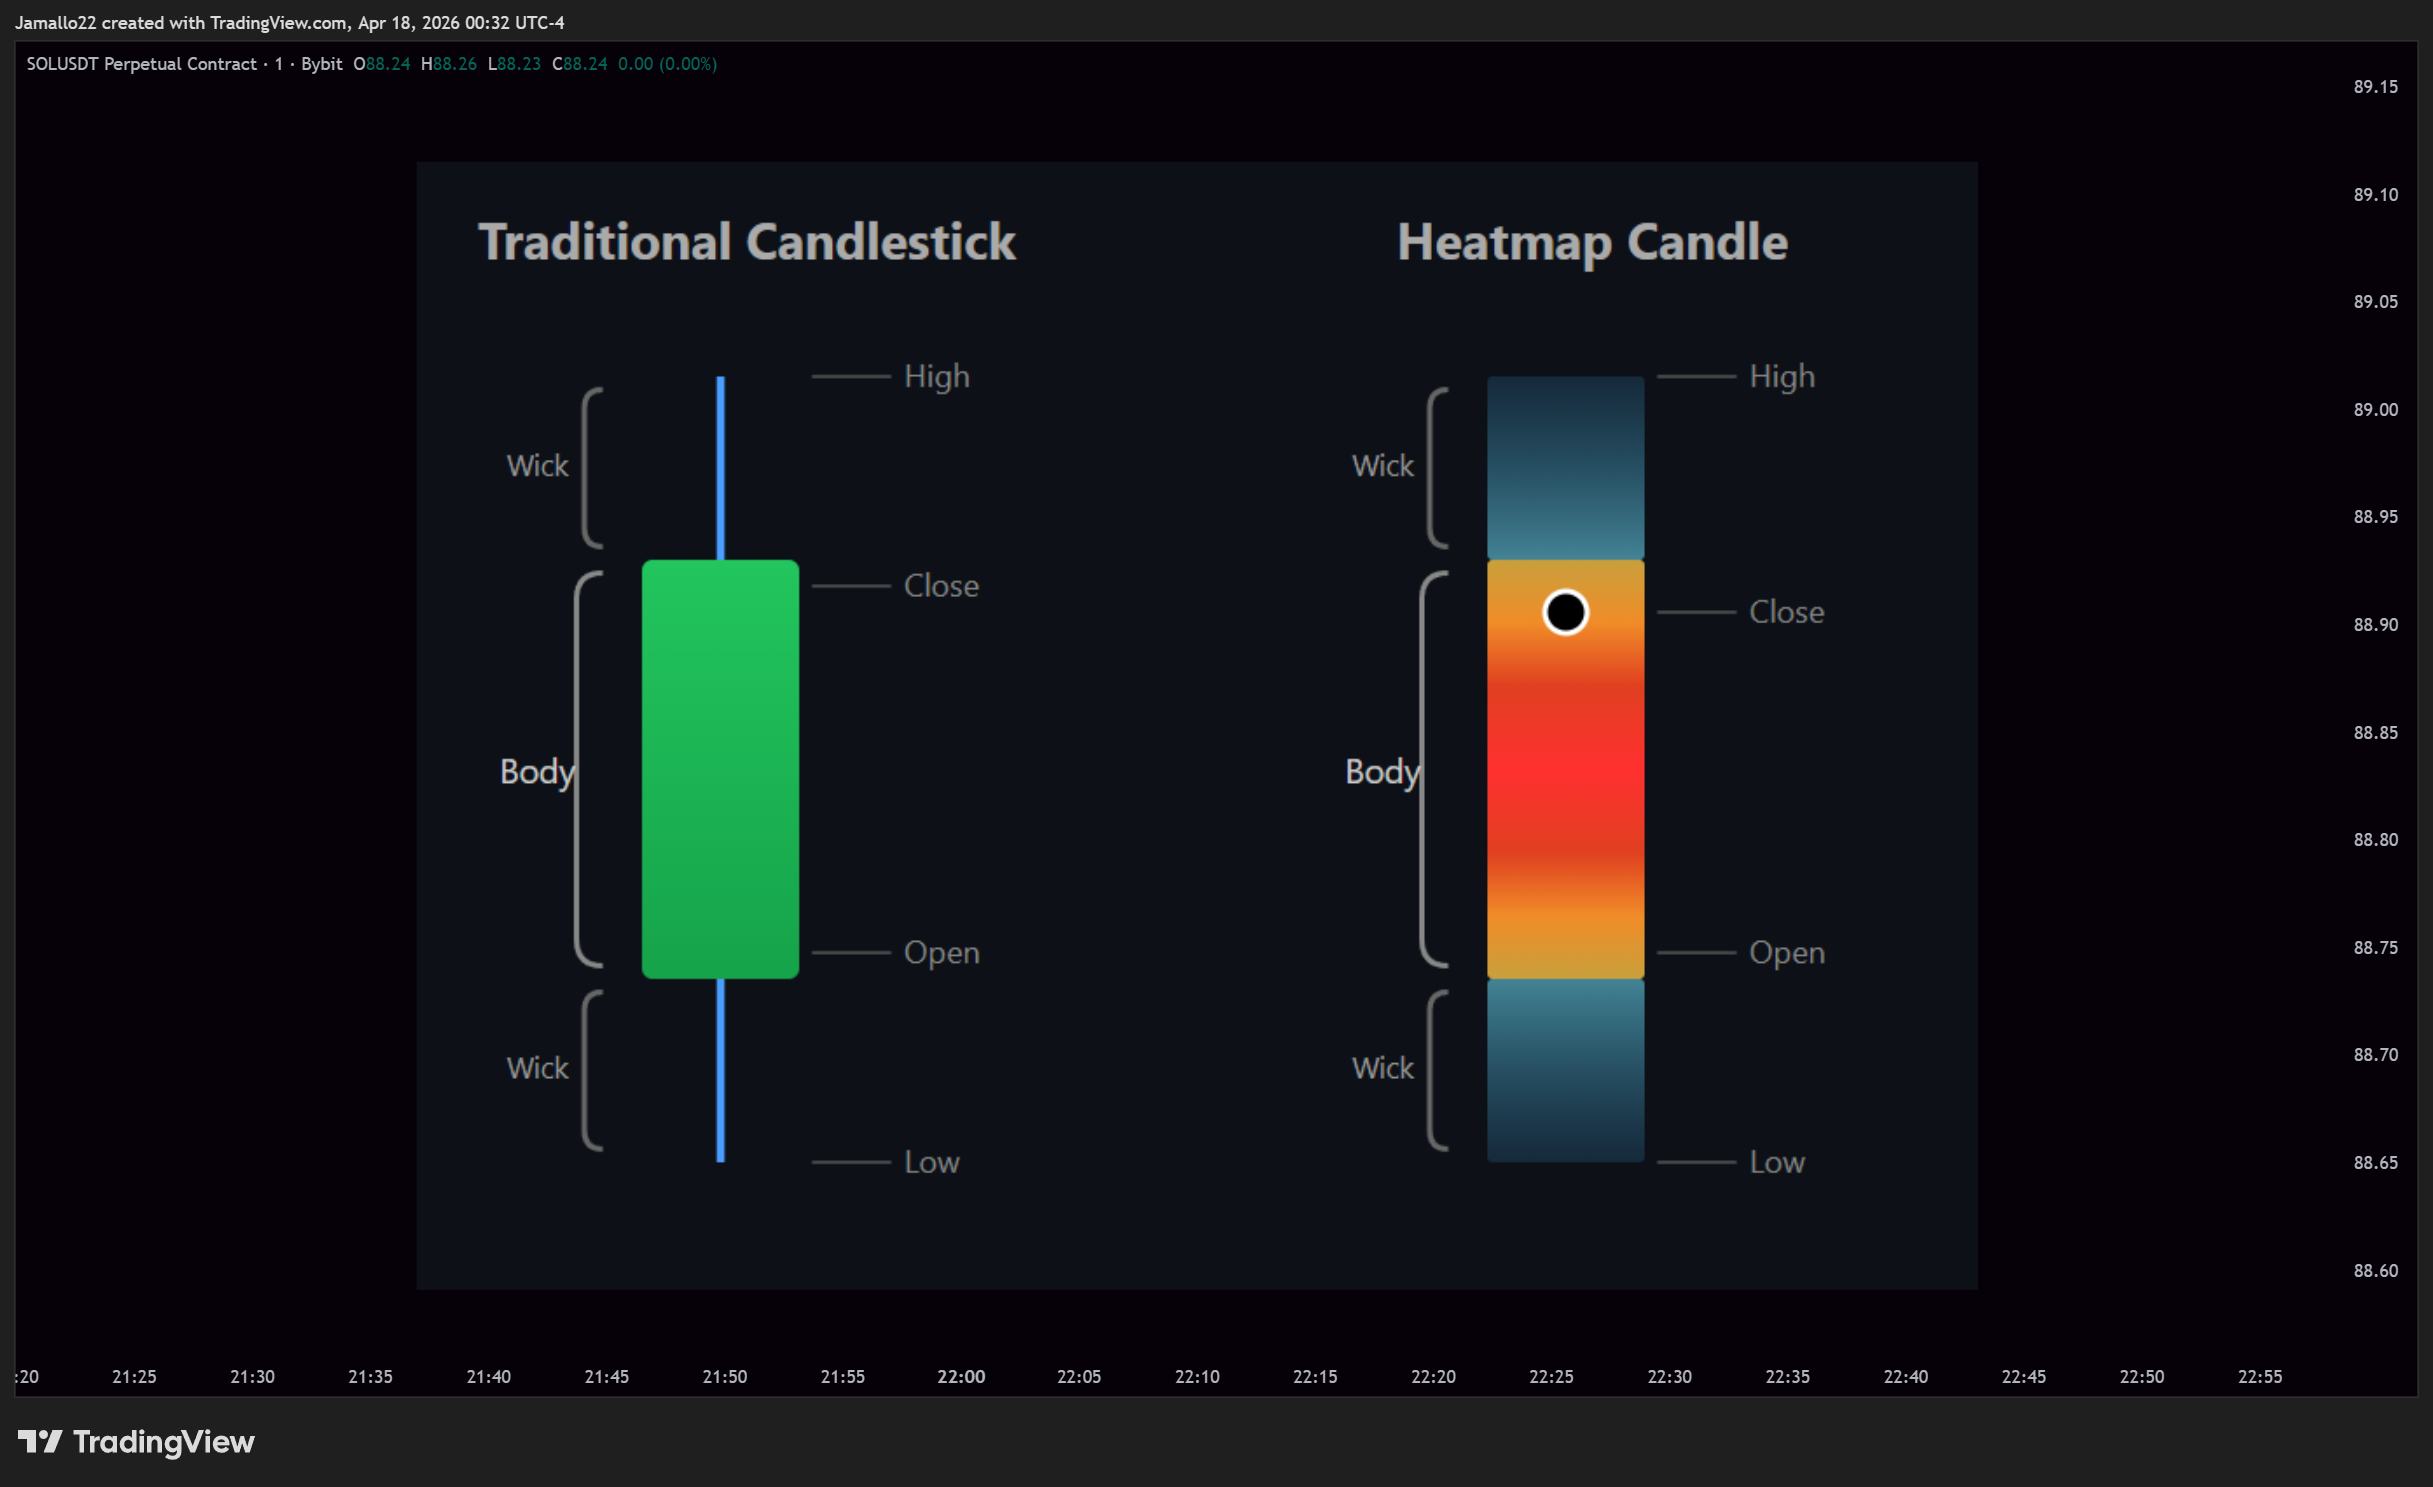This screenshot has height=1487, width=2433.
Task: Click price 88.85 on the price axis
Action: (x=2375, y=733)
